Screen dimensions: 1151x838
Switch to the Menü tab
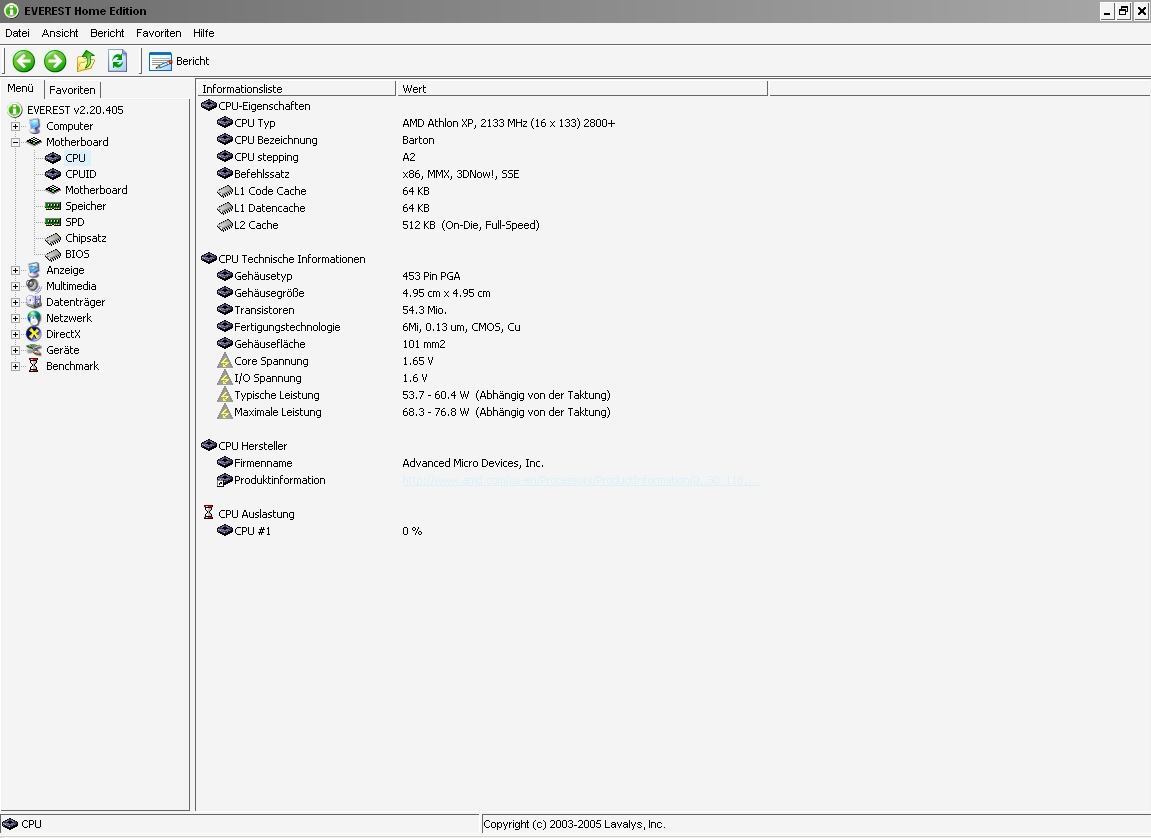pyautogui.click(x=21, y=88)
